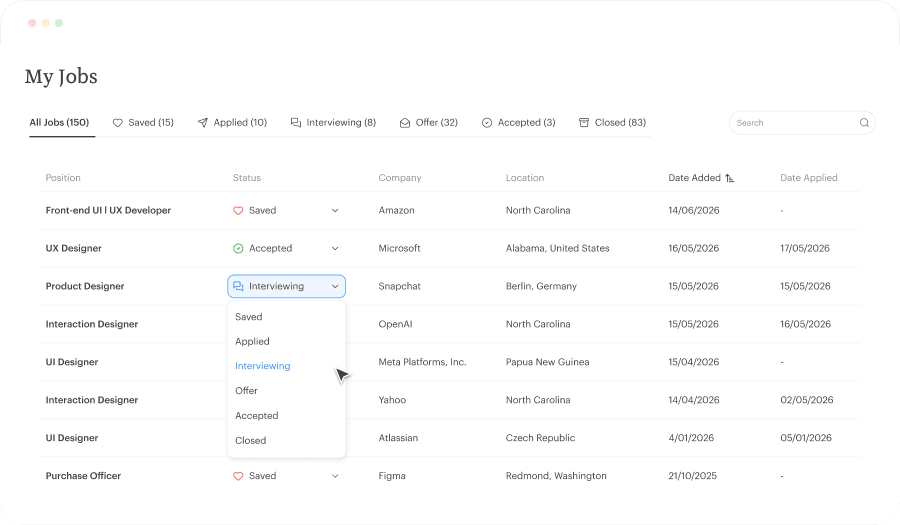900x525 pixels.
Task: Click the Papua New Guinea location
Action: click(x=548, y=362)
